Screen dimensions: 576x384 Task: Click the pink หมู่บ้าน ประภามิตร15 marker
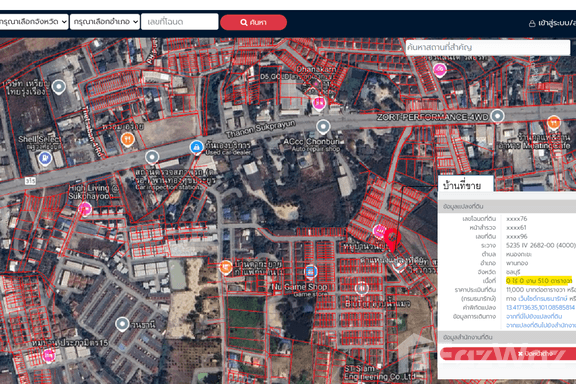point(48,356)
